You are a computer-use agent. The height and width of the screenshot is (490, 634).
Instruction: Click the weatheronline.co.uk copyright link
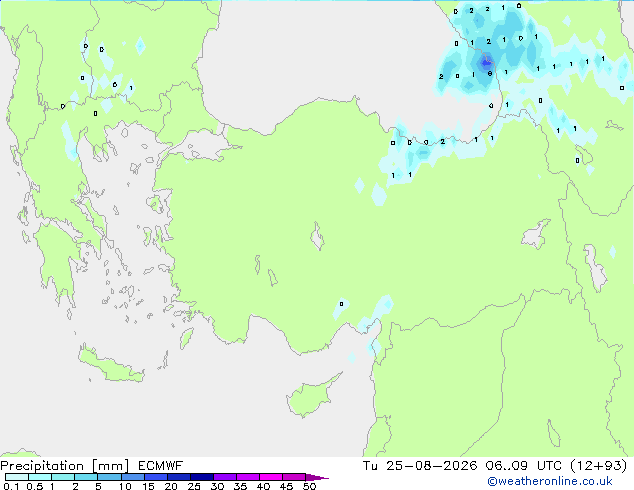pyautogui.click(x=550, y=481)
